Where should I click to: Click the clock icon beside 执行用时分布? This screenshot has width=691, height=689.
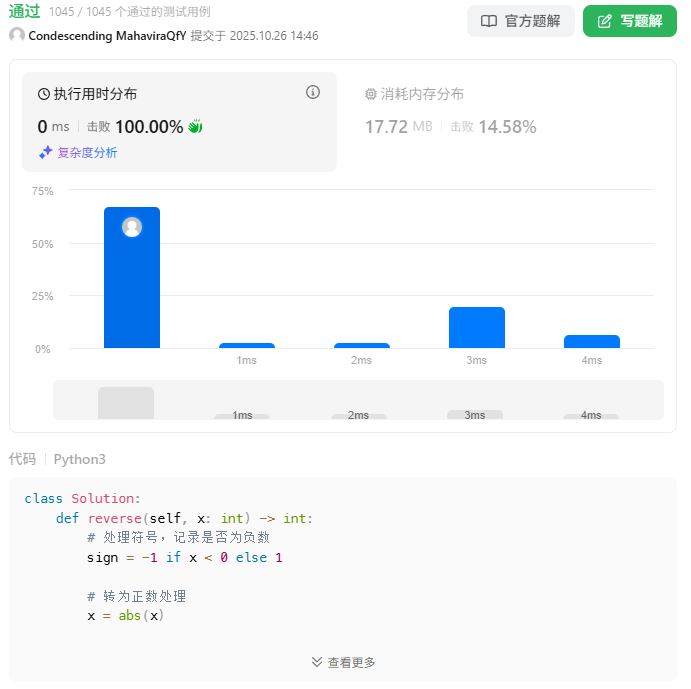point(44,94)
